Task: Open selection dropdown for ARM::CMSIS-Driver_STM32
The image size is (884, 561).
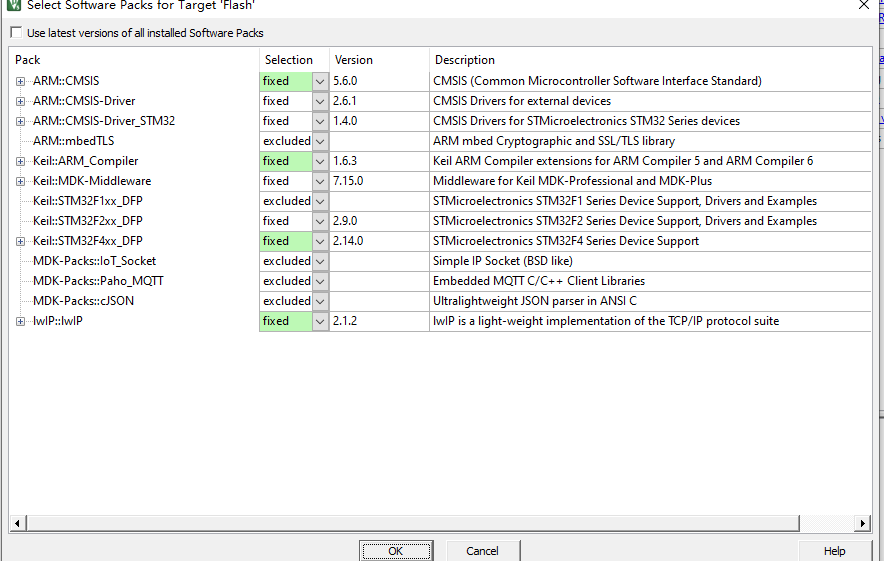Action: pyautogui.click(x=320, y=121)
